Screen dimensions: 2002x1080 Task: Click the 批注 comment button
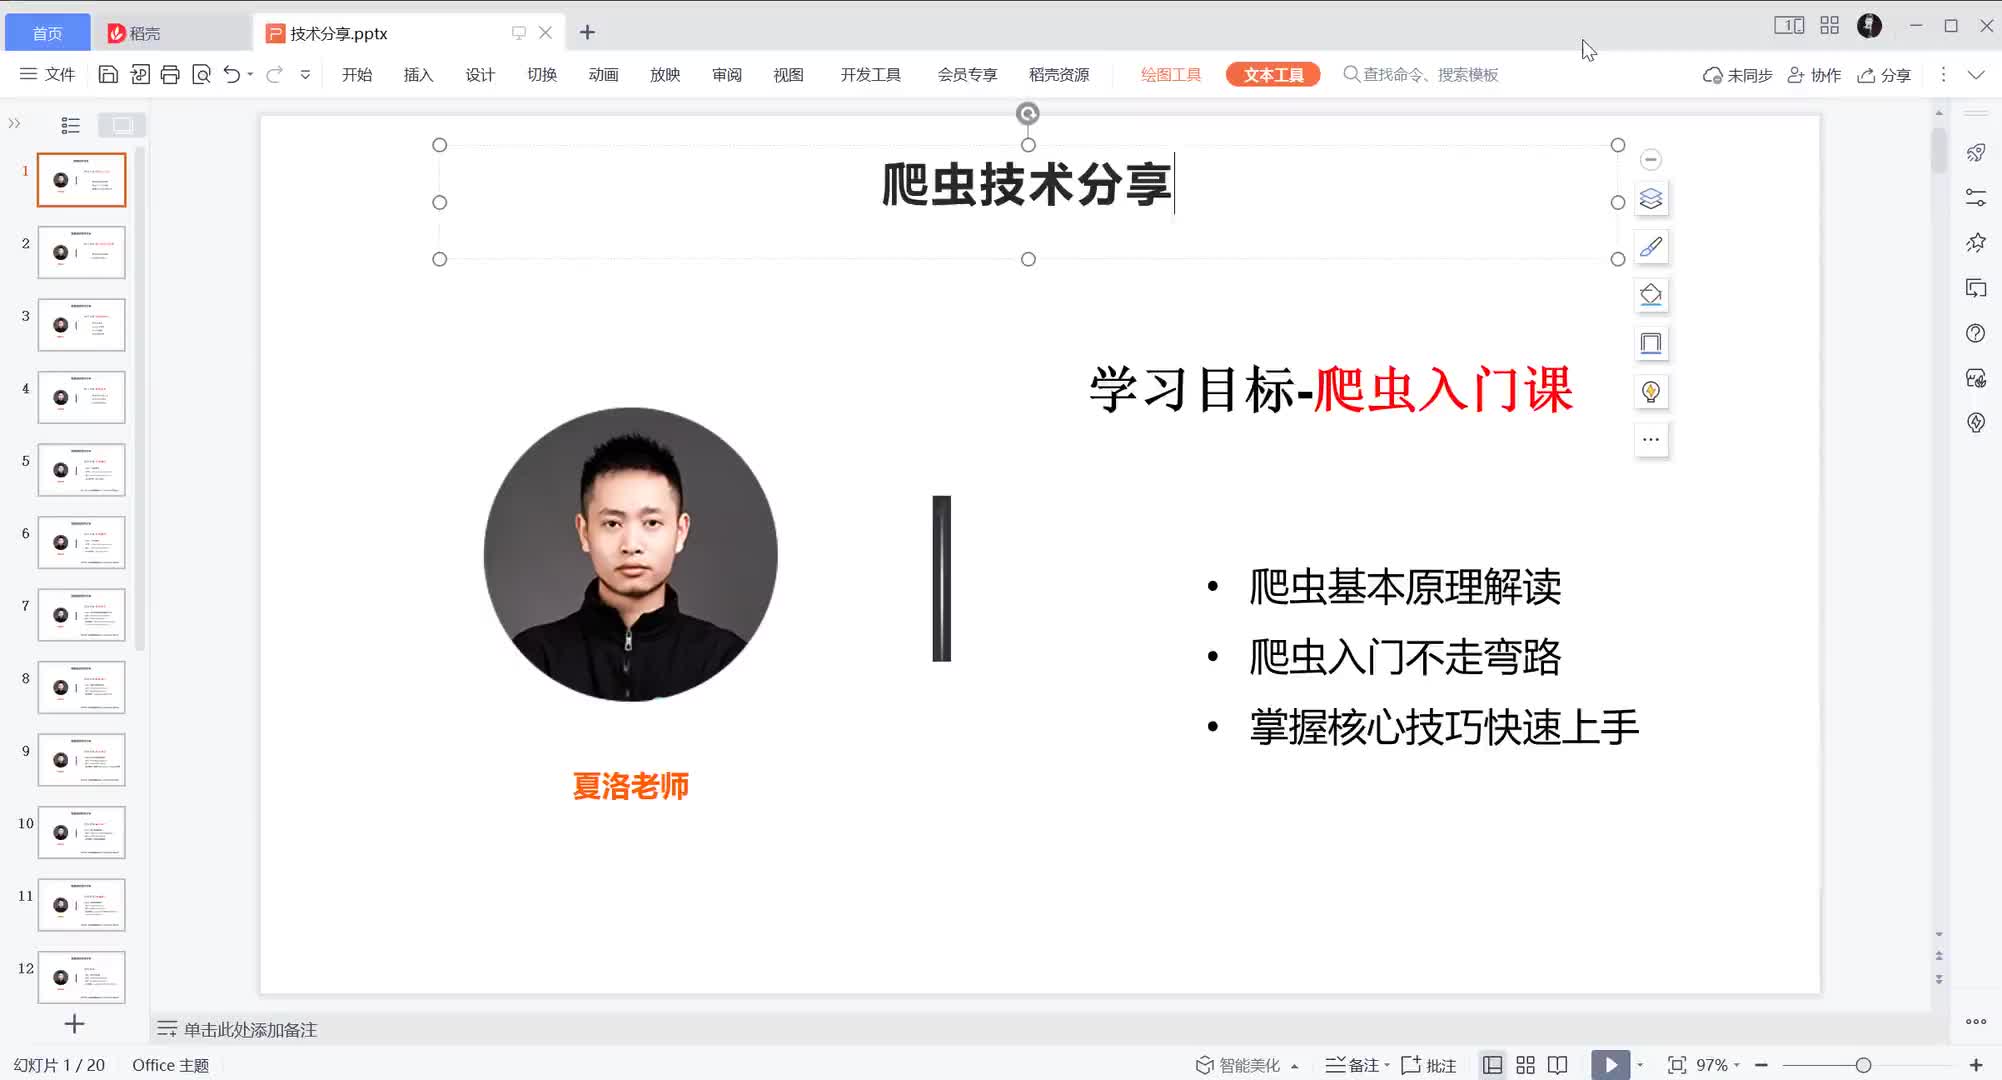(1429, 1065)
